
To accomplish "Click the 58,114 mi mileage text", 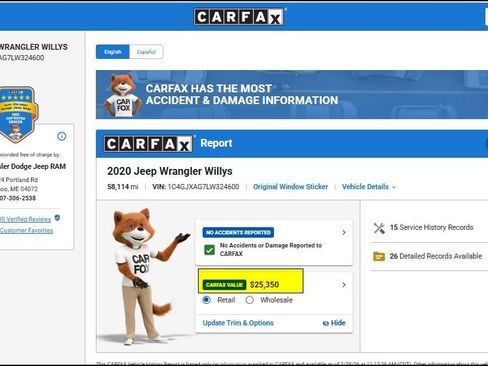I will pos(122,187).
